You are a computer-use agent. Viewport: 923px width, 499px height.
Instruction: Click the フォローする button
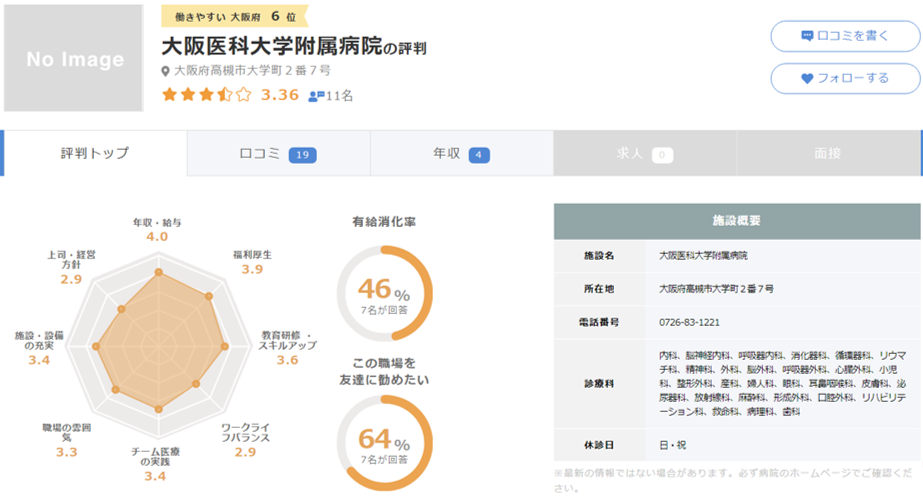pyautogui.click(x=845, y=78)
